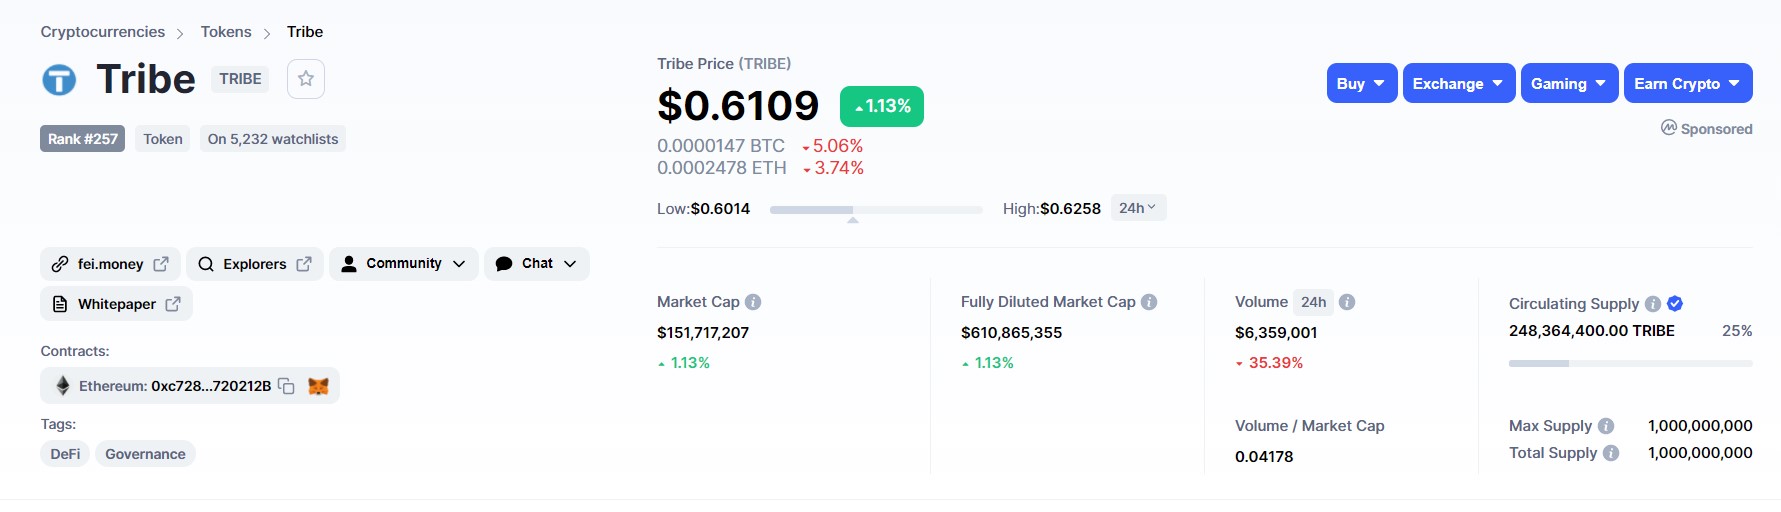Click the verified checkmark badge by Circulating Supply
Image resolution: width=1781 pixels, height=512 pixels.
tap(1675, 304)
